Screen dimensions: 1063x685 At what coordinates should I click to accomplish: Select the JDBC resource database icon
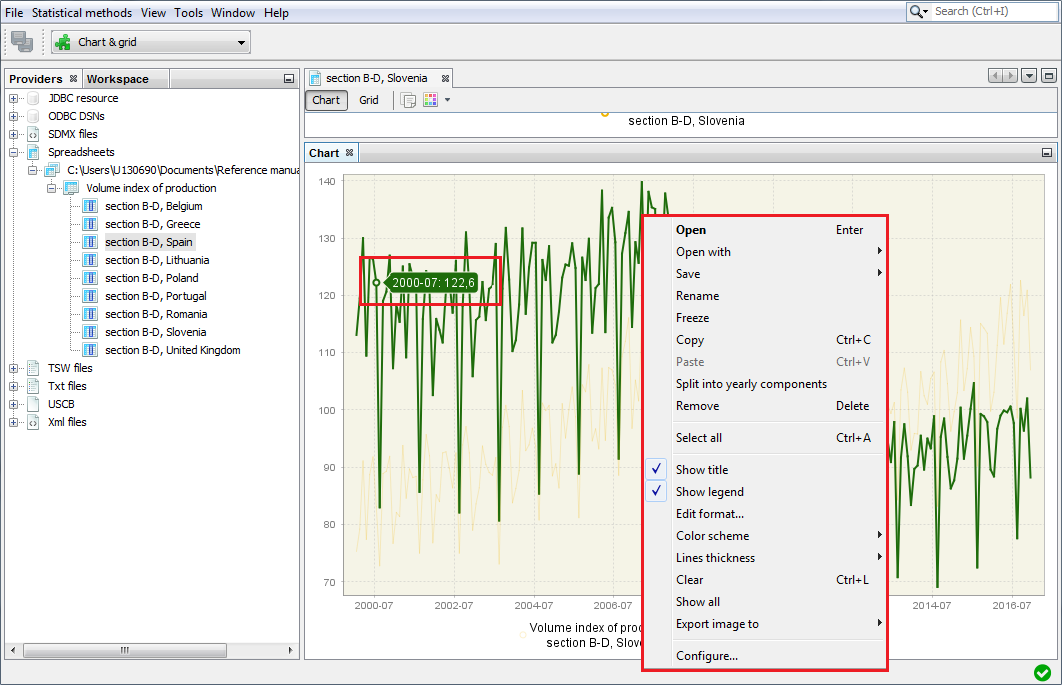(x=33, y=98)
